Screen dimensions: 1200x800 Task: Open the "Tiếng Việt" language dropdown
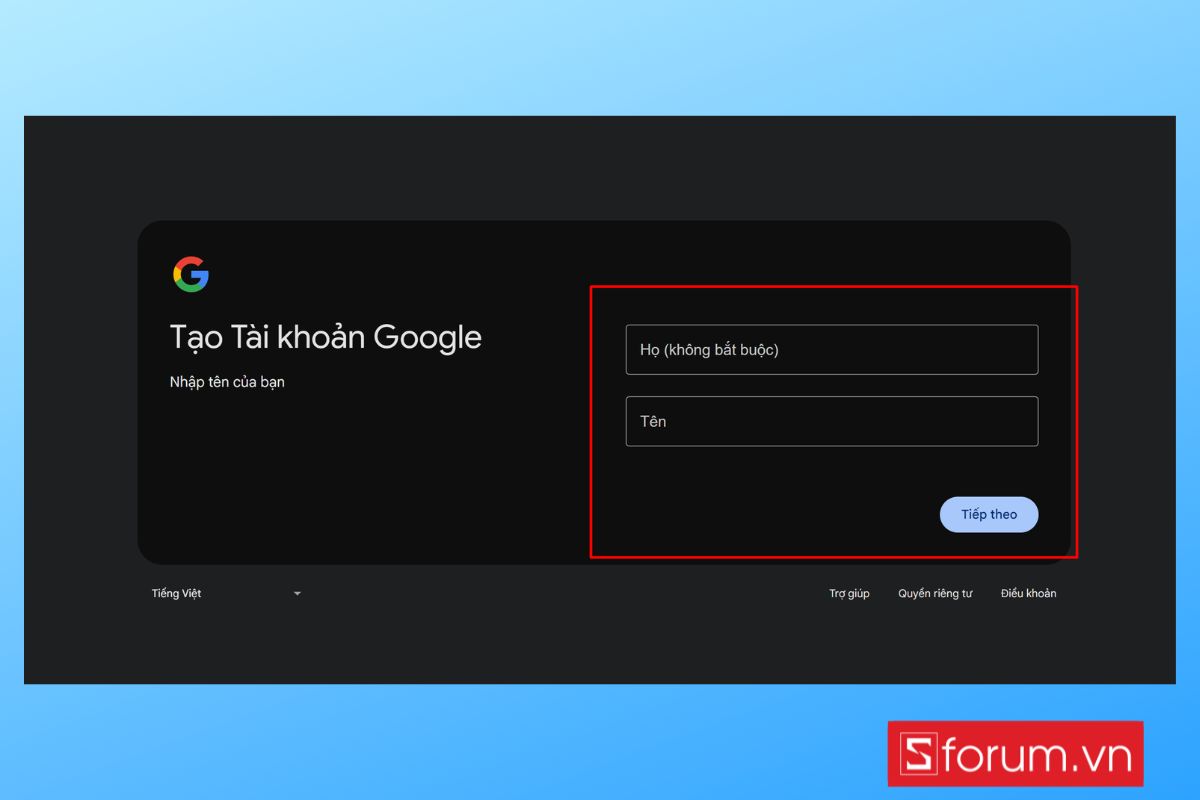[x=226, y=593]
